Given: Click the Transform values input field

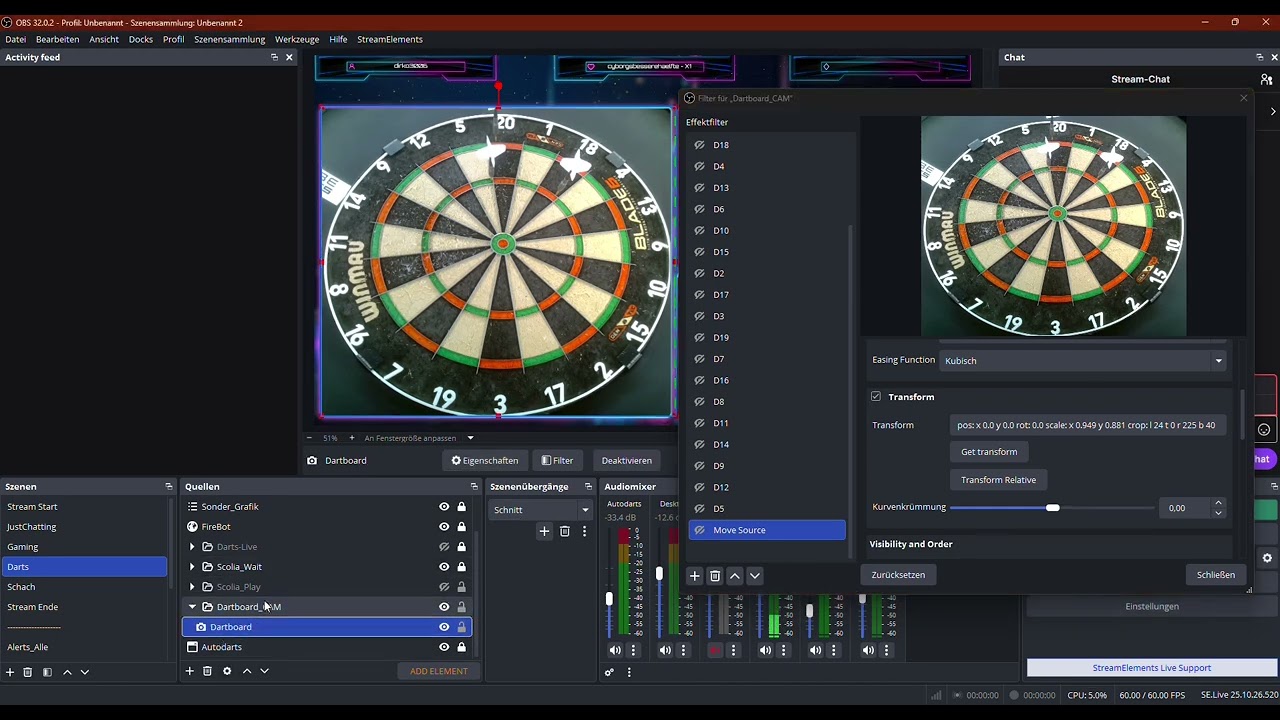Looking at the screenshot, I should tap(1088, 425).
